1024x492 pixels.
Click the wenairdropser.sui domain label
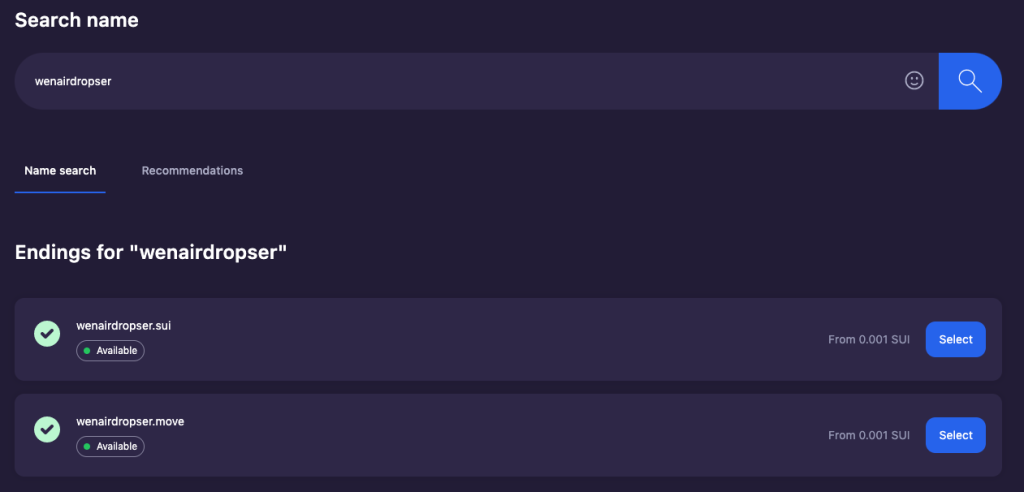(x=123, y=325)
